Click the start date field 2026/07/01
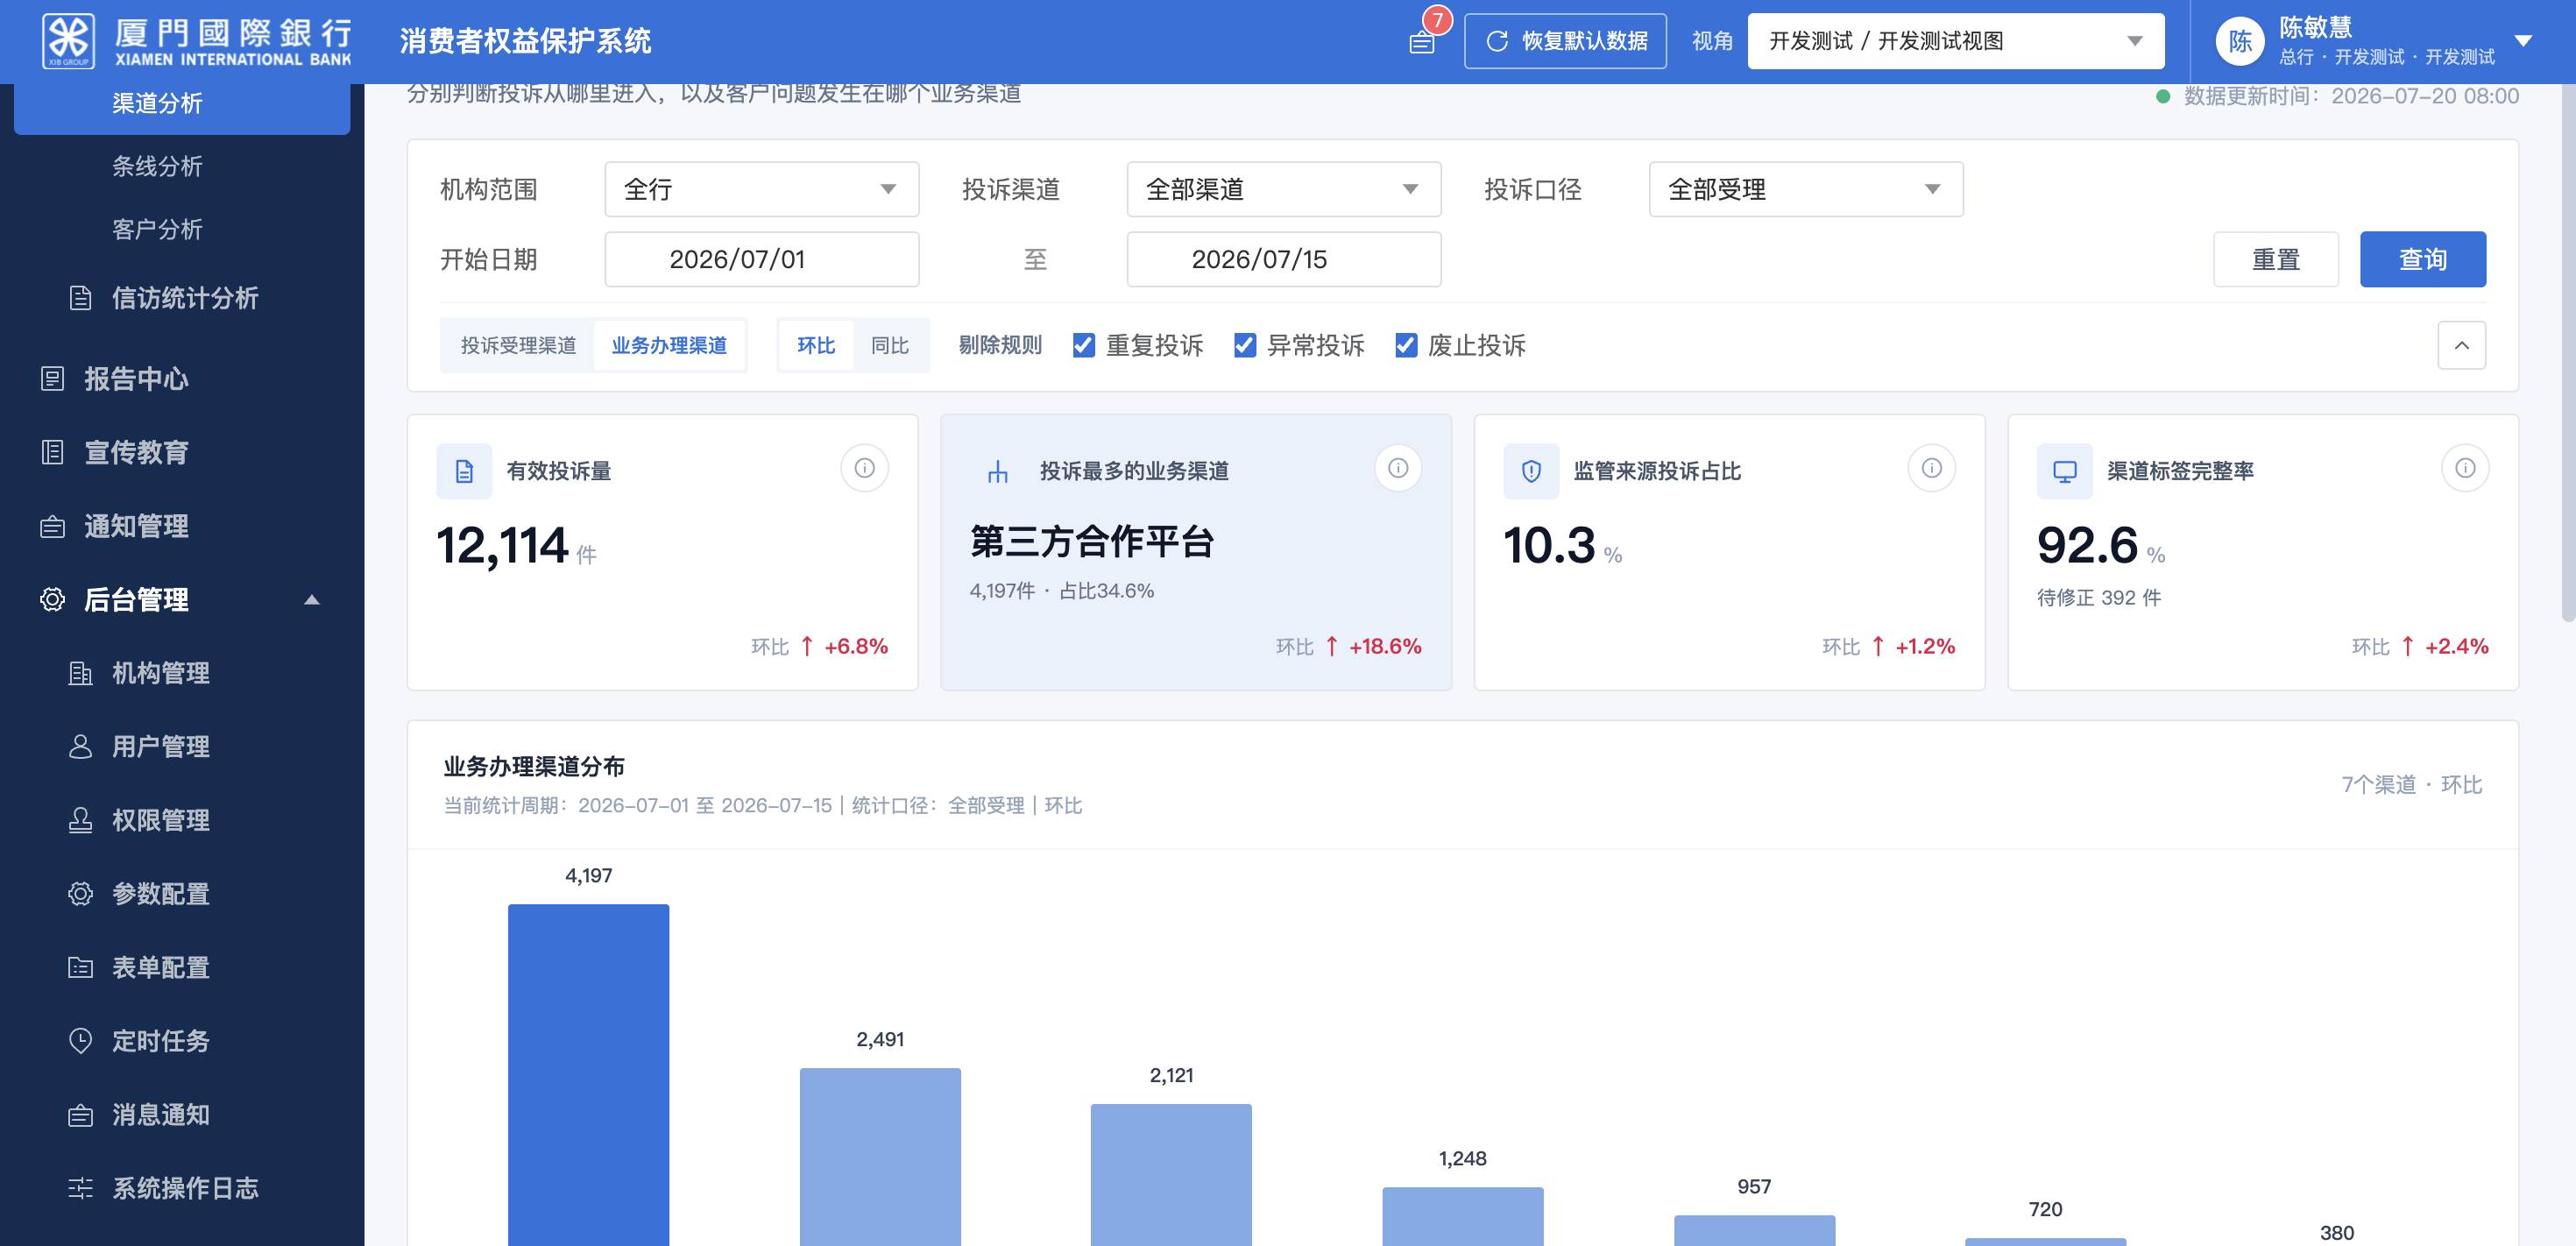Image resolution: width=2576 pixels, height=1246 pixels. [761, 259]
